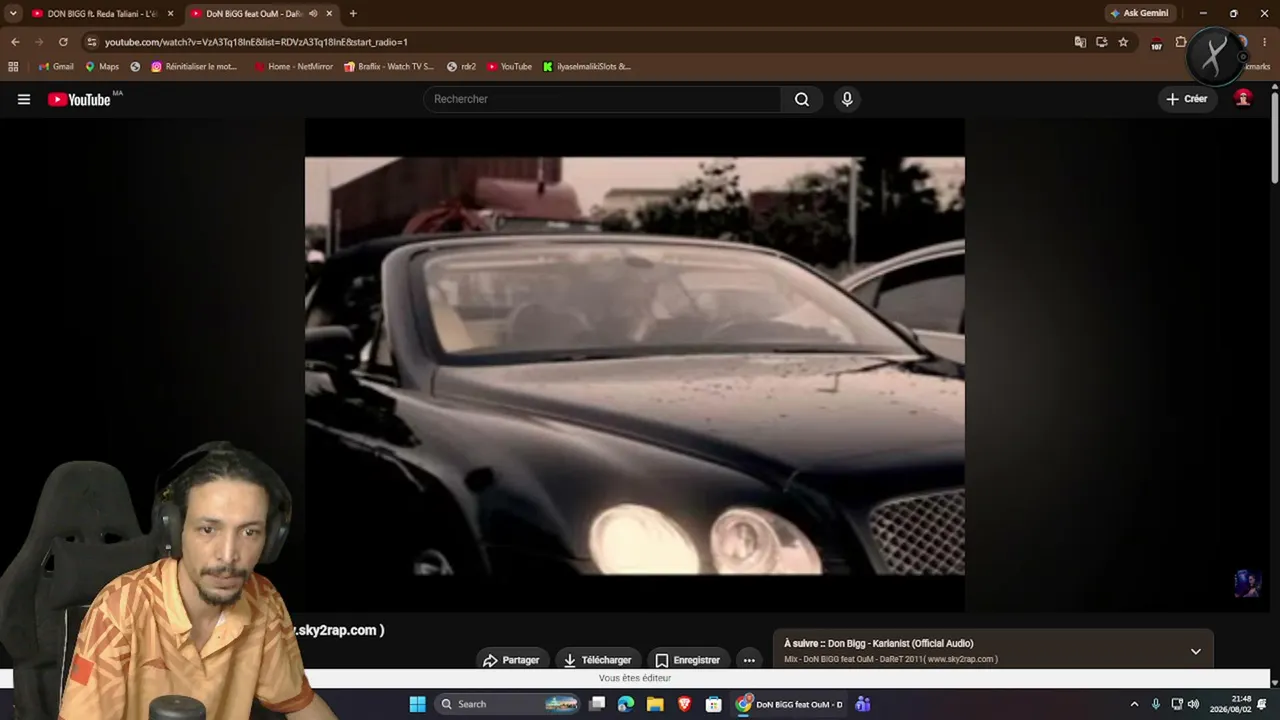This screenshot has width=1280, height=720.
Task: Expand the À suivre playlist panel
Action: (x=1196, y=651)
